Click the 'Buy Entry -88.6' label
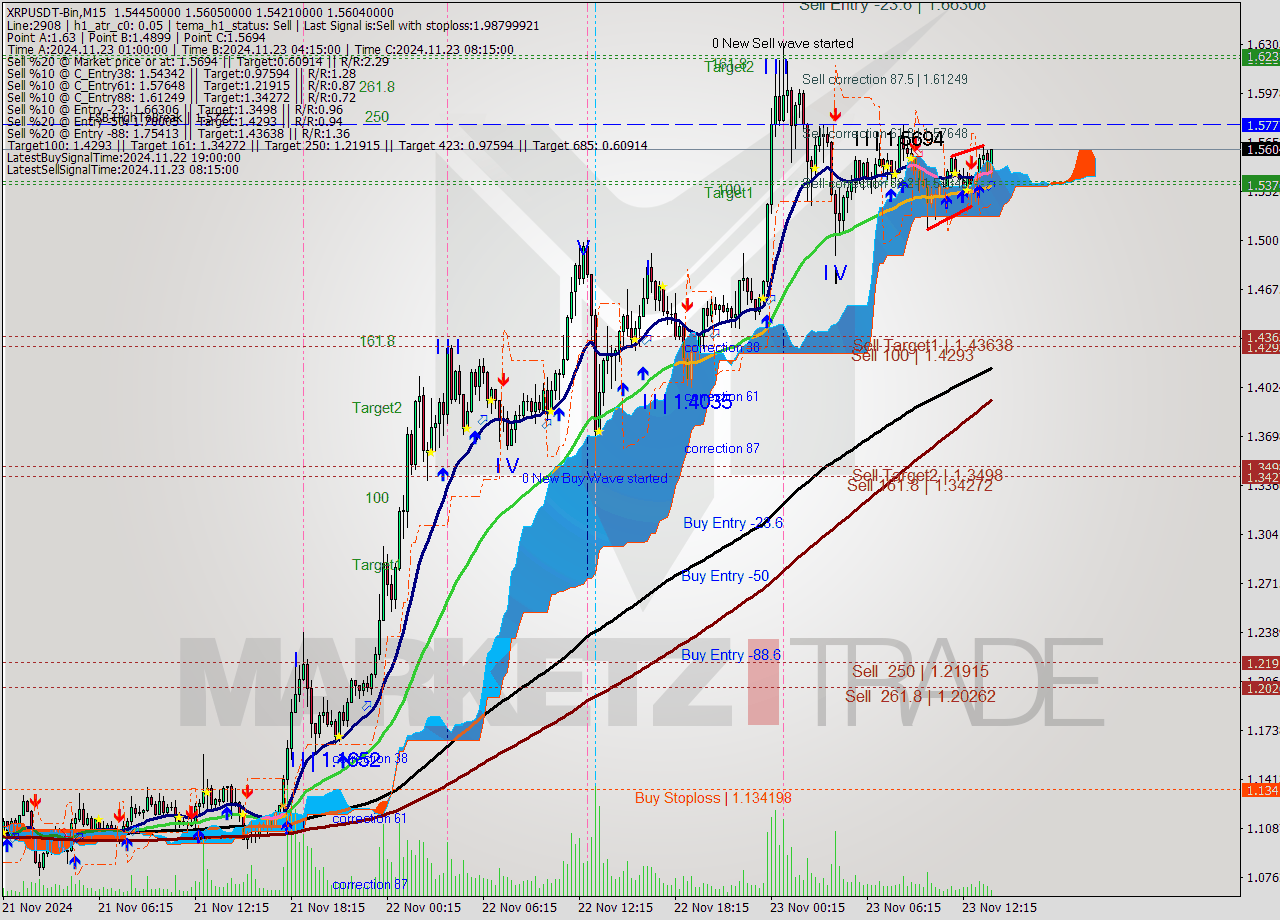 pos(731,655)
